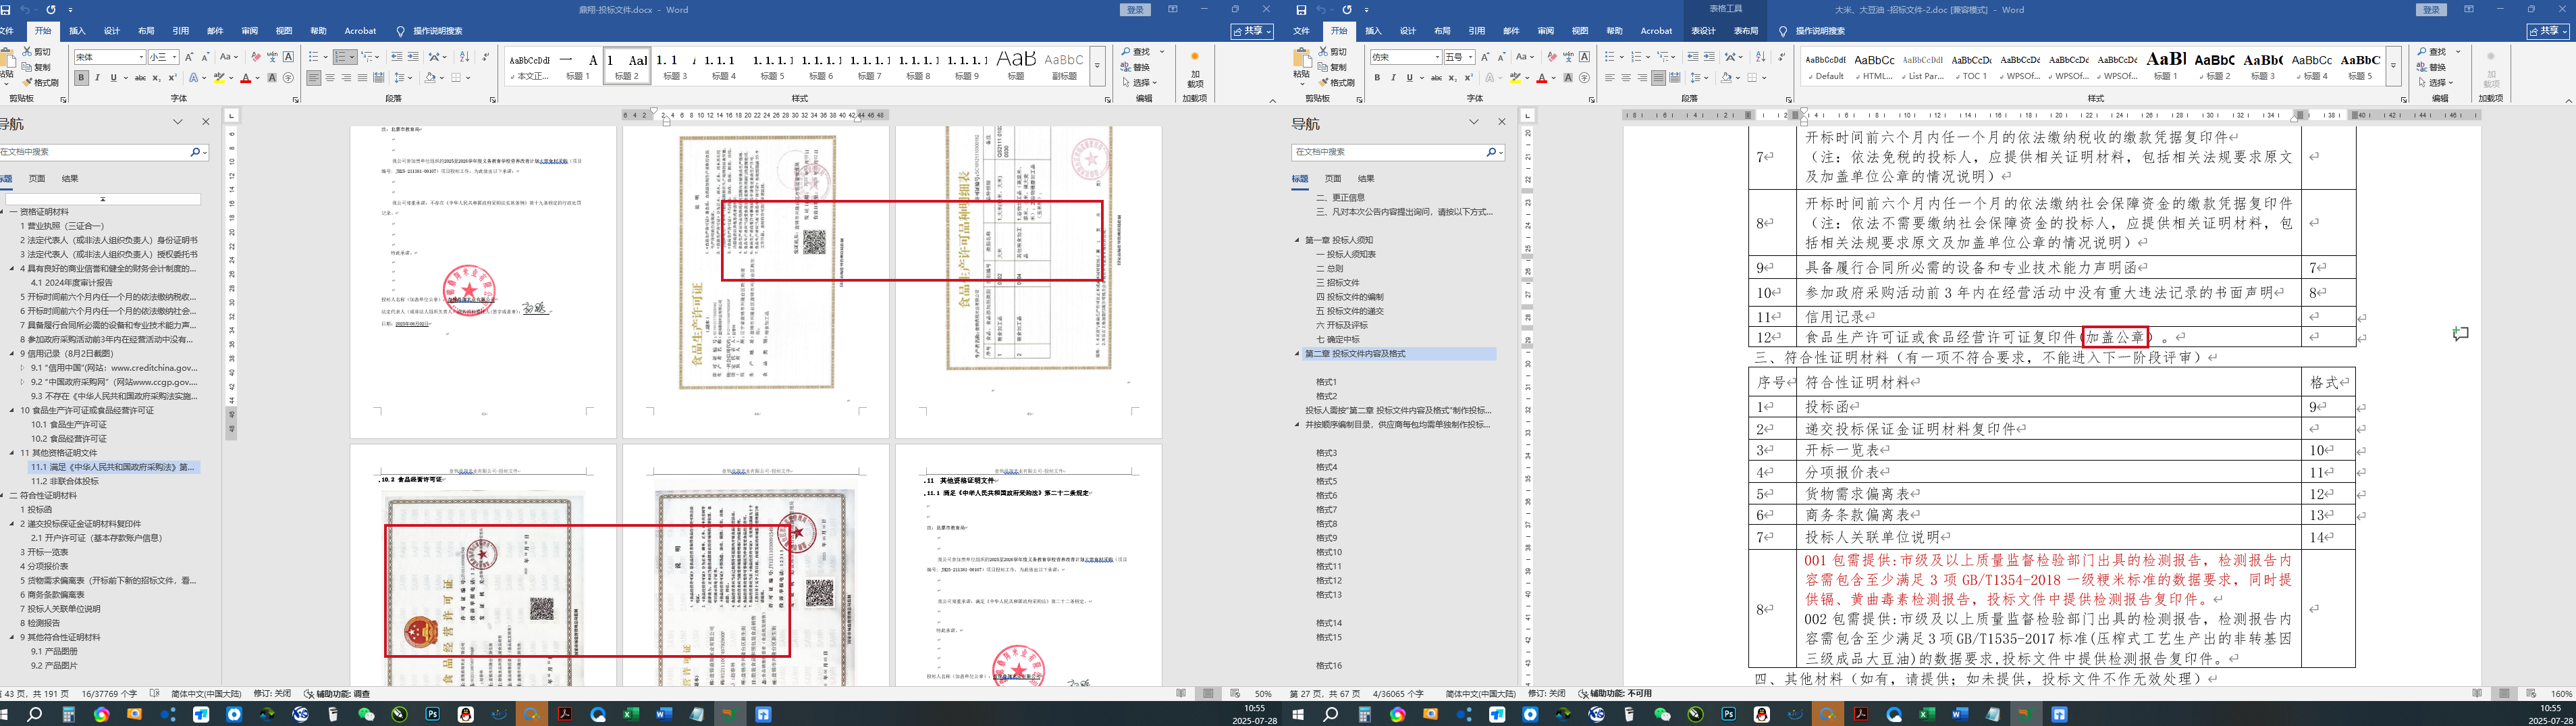Click the 登录 button in the 大米、大豆油 window

click(2431, 10)
